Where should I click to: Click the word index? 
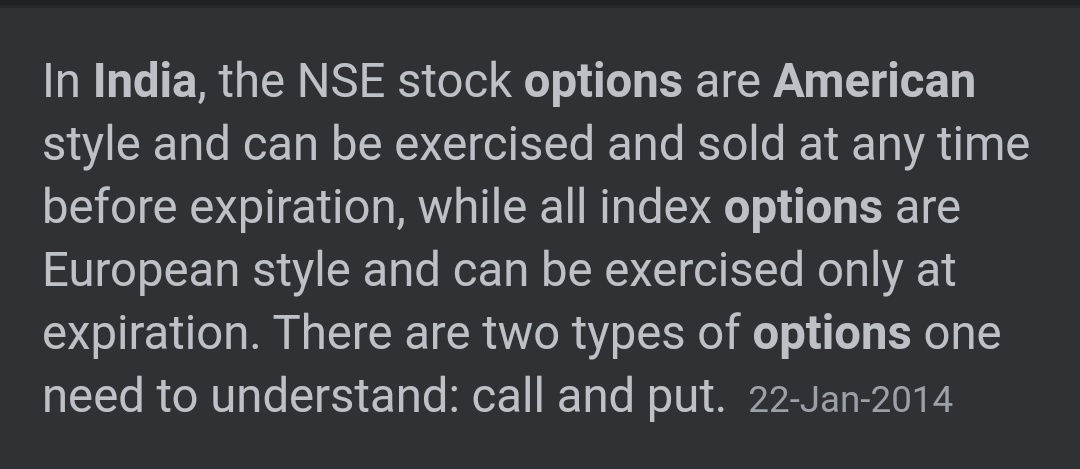click(x=656, y=207)
